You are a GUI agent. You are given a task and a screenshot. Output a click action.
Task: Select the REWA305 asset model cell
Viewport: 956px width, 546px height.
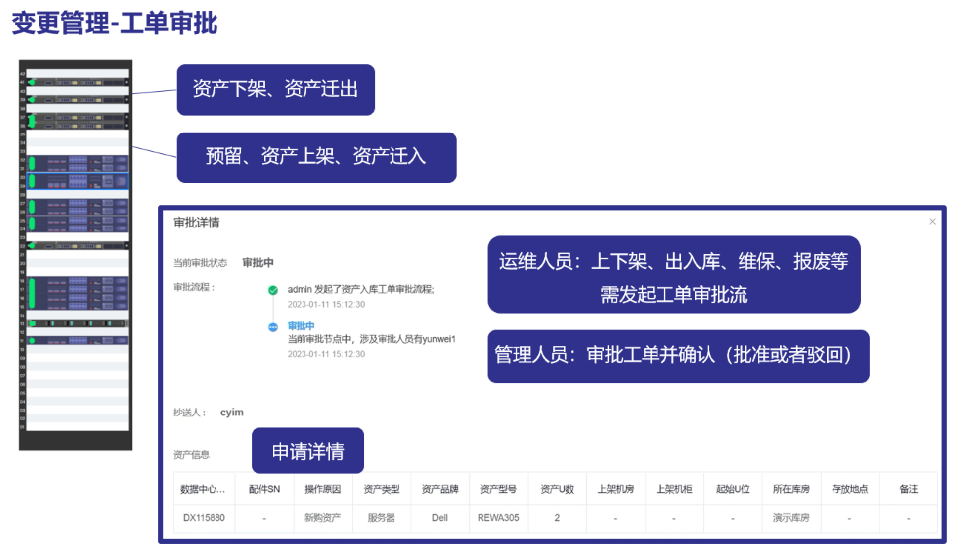coord(498,519)
